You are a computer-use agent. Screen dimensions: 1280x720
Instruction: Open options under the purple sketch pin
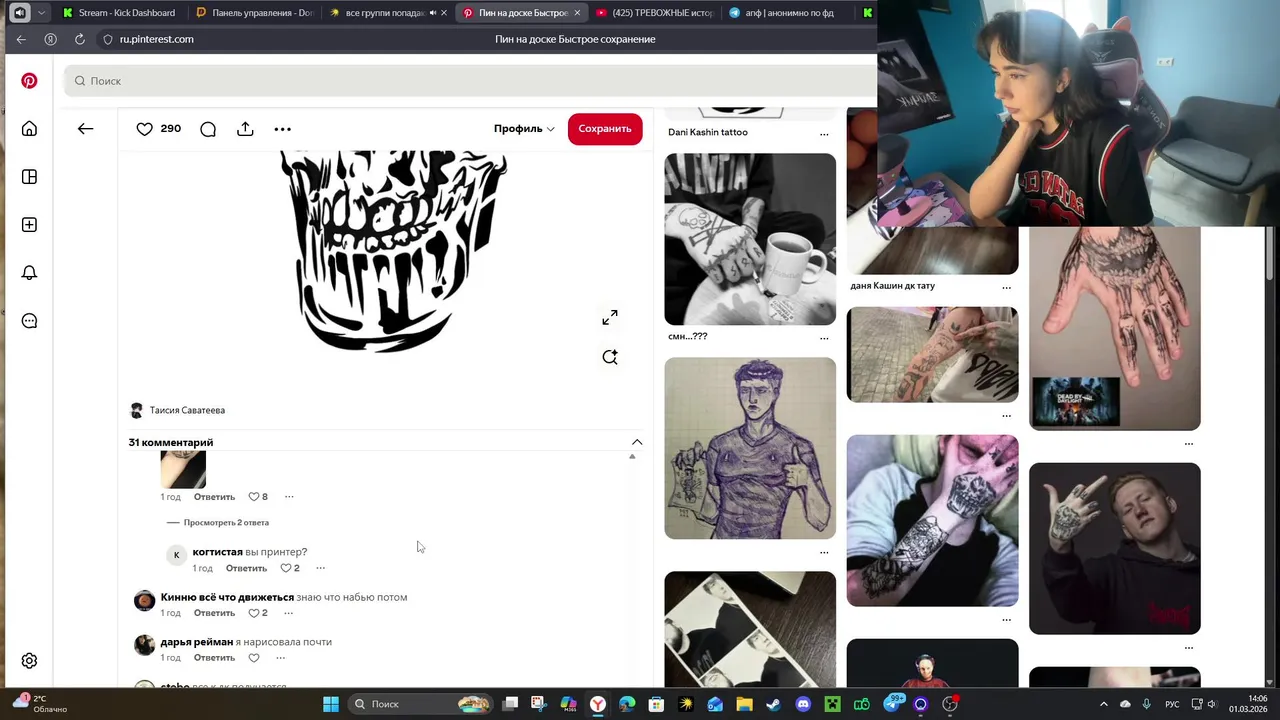pos(824,552)
